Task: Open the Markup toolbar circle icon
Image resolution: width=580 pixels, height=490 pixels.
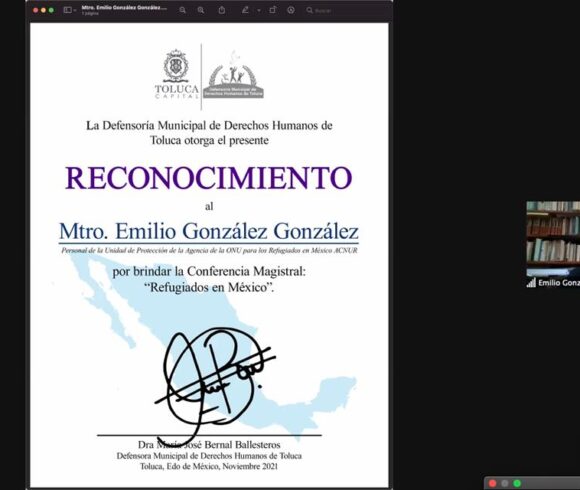Action: [x=291, y=10]
